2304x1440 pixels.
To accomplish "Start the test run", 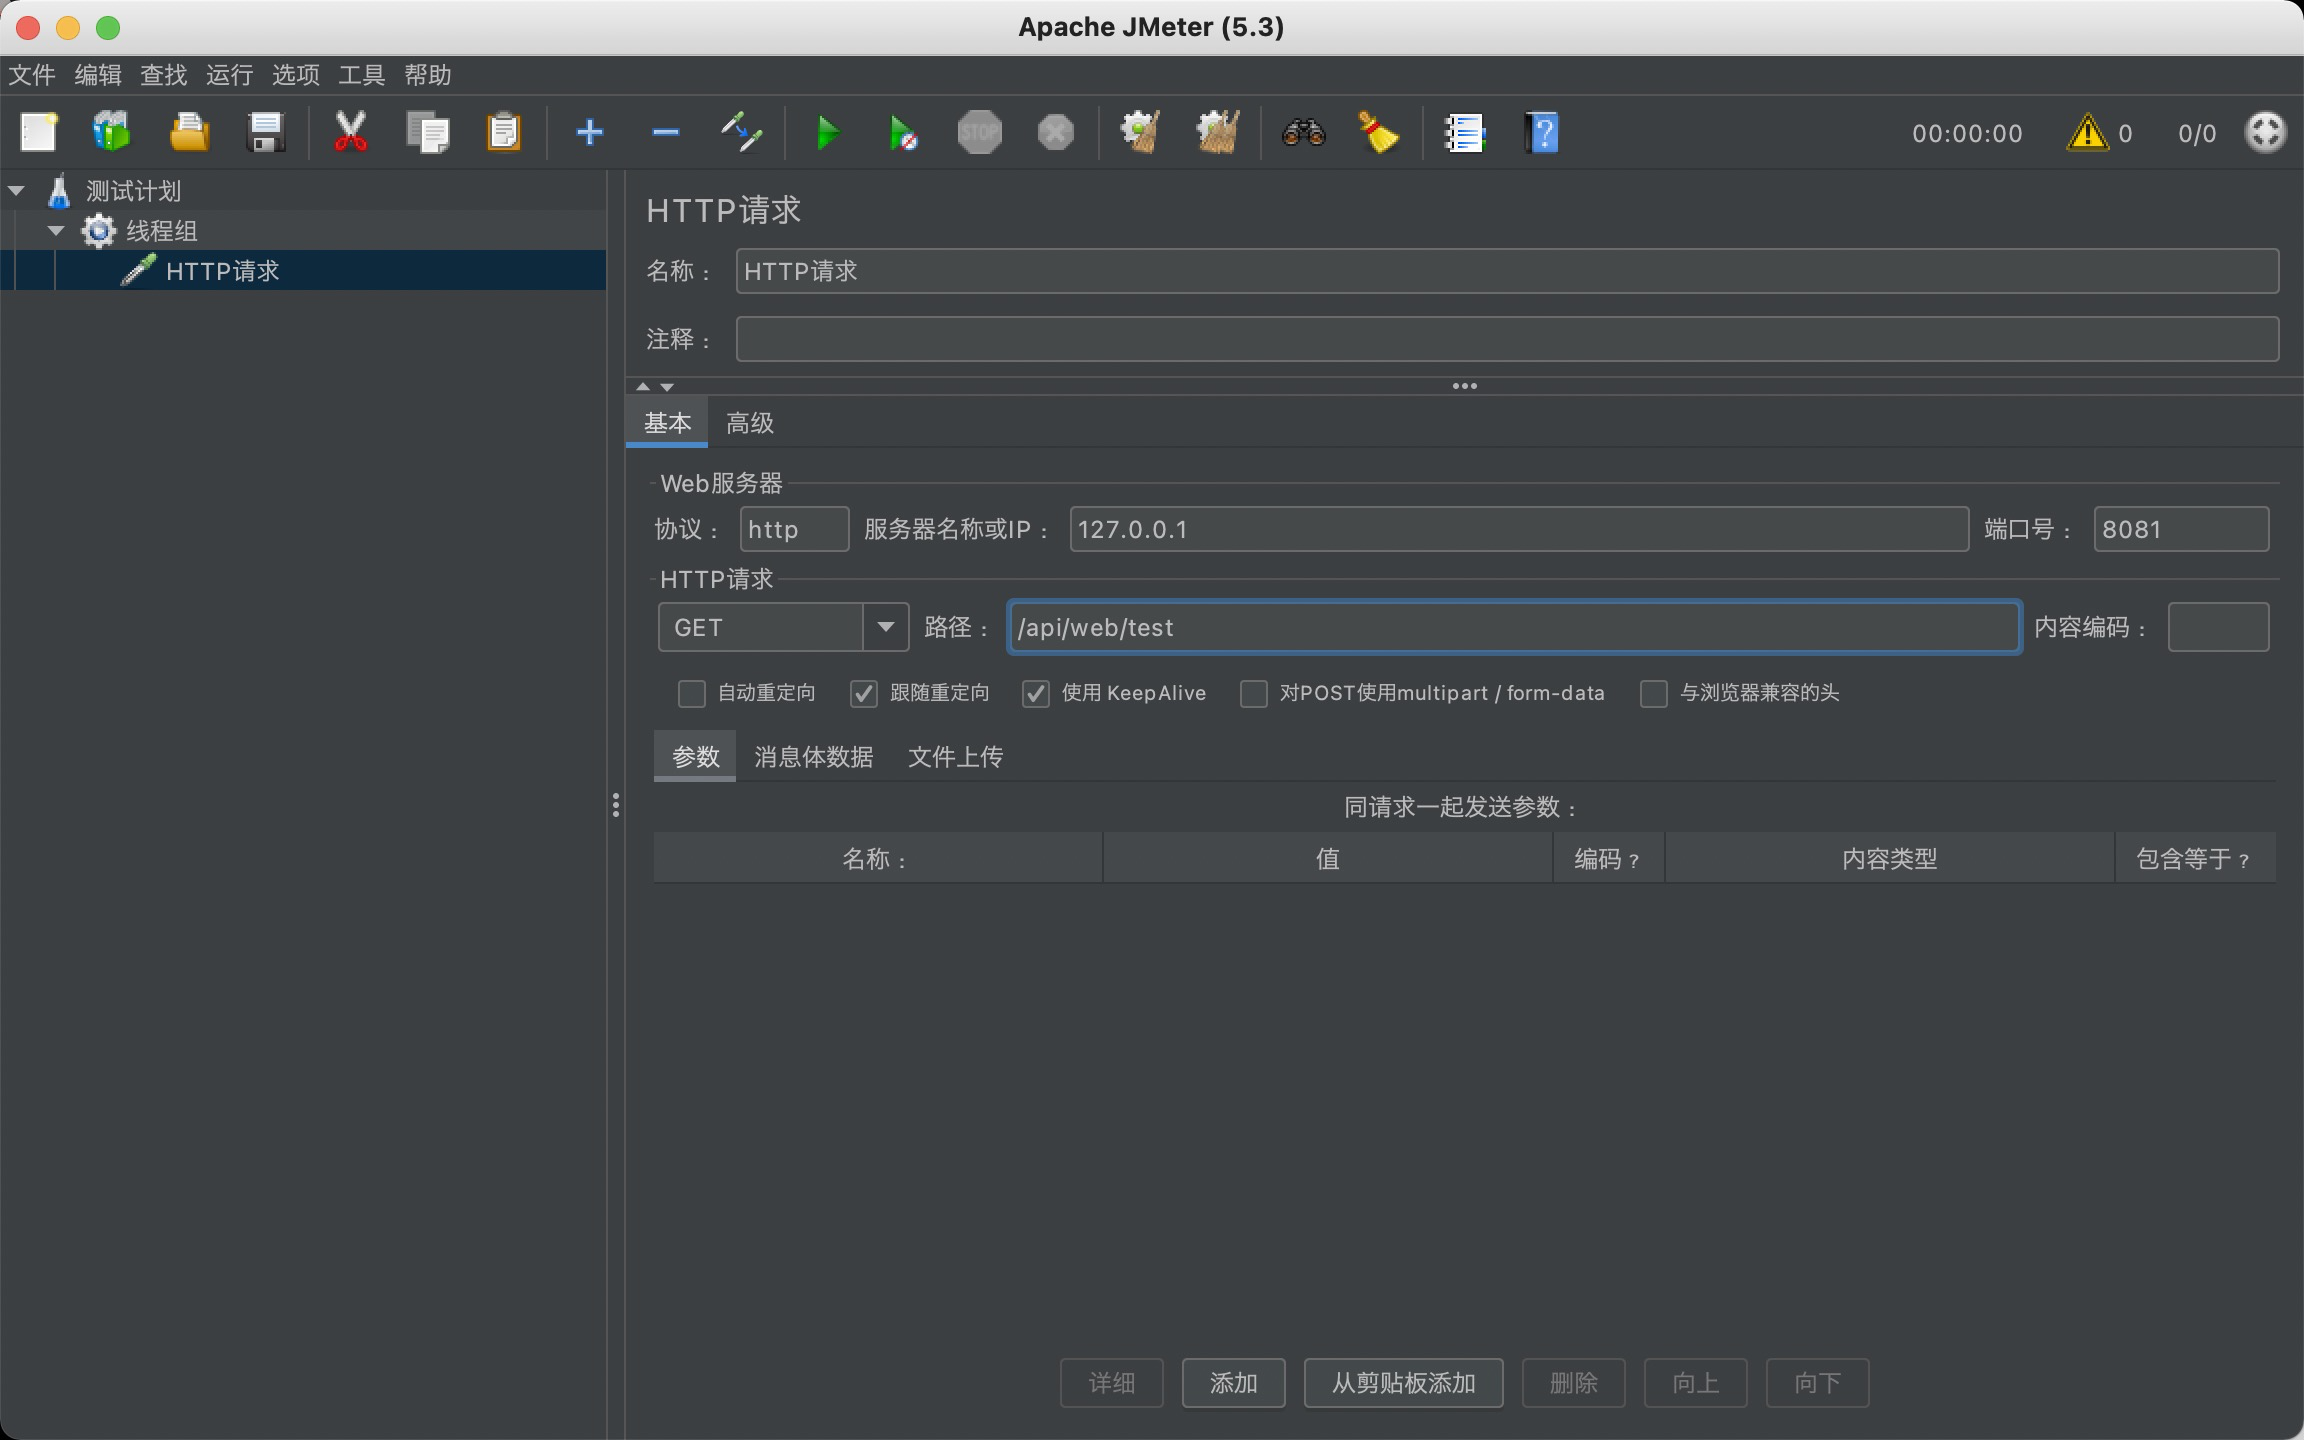I will click(x=826, y=133).
